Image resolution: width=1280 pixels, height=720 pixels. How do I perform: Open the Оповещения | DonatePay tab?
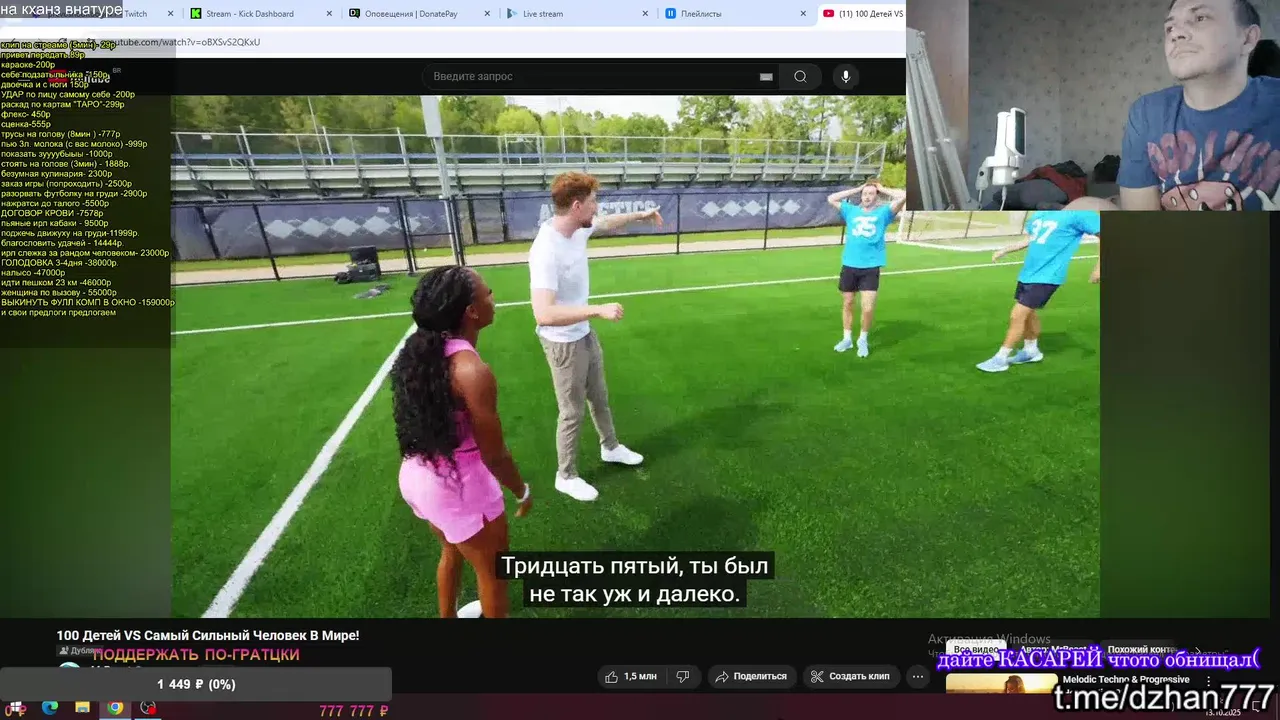point(418,14)
